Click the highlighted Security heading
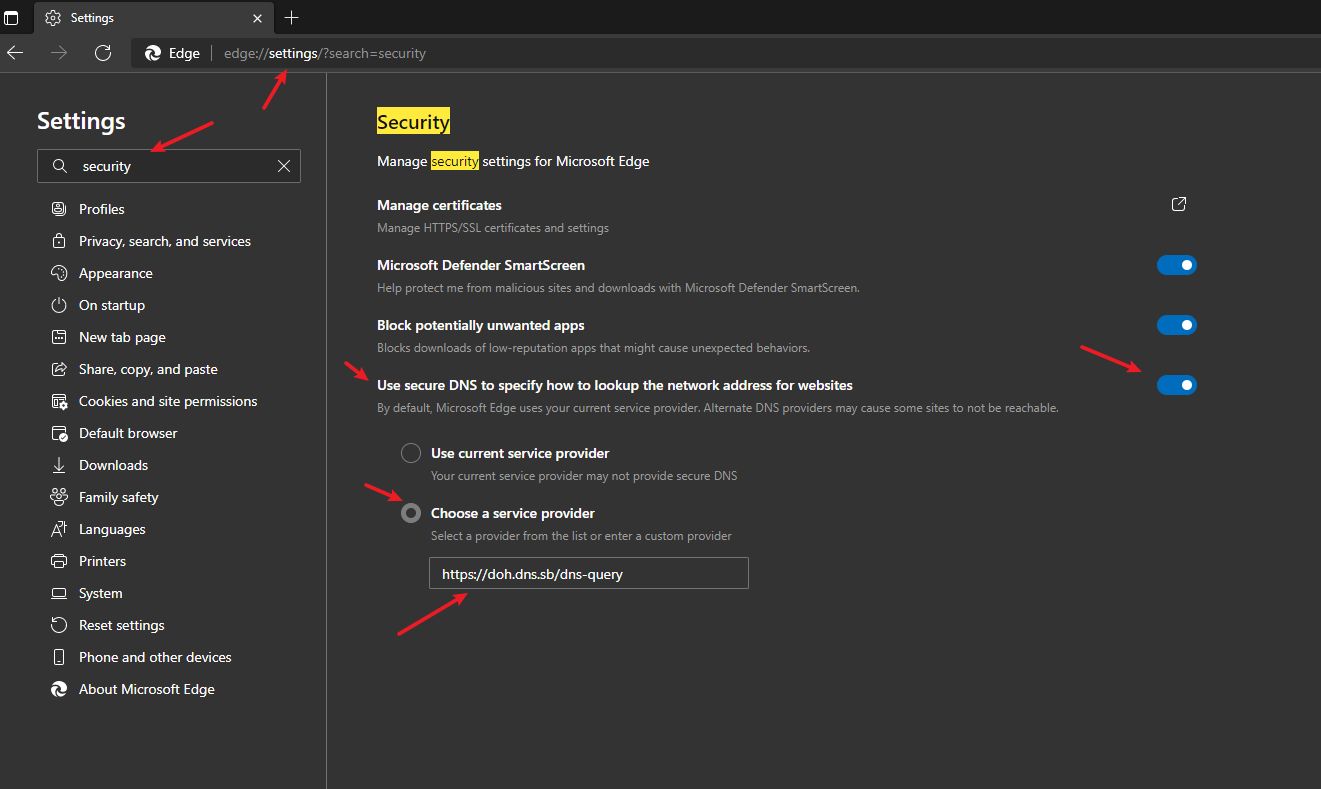Screen dimensions: 1321x789 tap(413, 121)
